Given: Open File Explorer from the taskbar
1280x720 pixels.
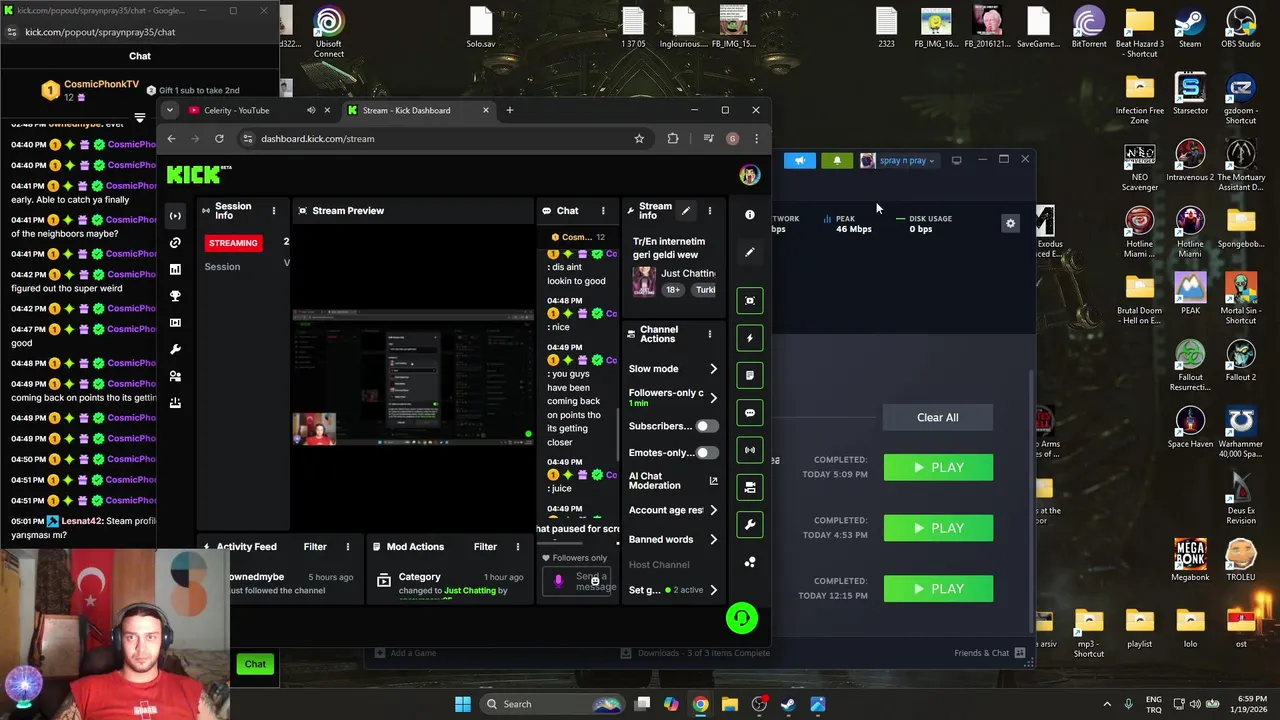Looking at the screenshot, I should 730,704.
